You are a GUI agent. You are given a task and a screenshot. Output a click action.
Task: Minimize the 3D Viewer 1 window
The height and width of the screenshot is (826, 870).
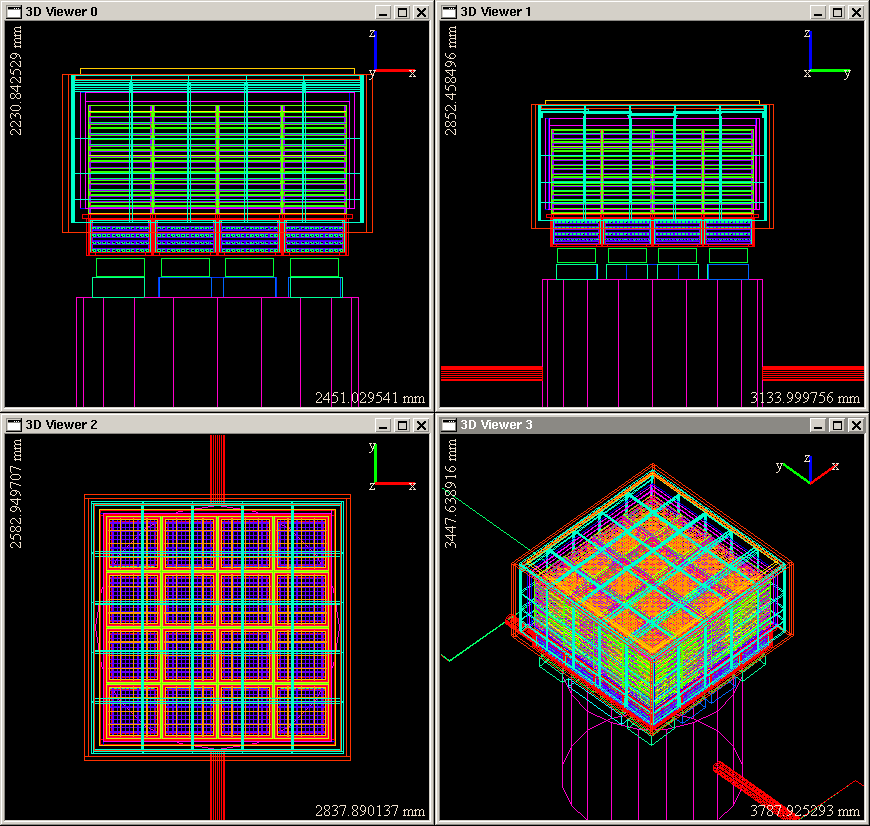click(819, 12)
